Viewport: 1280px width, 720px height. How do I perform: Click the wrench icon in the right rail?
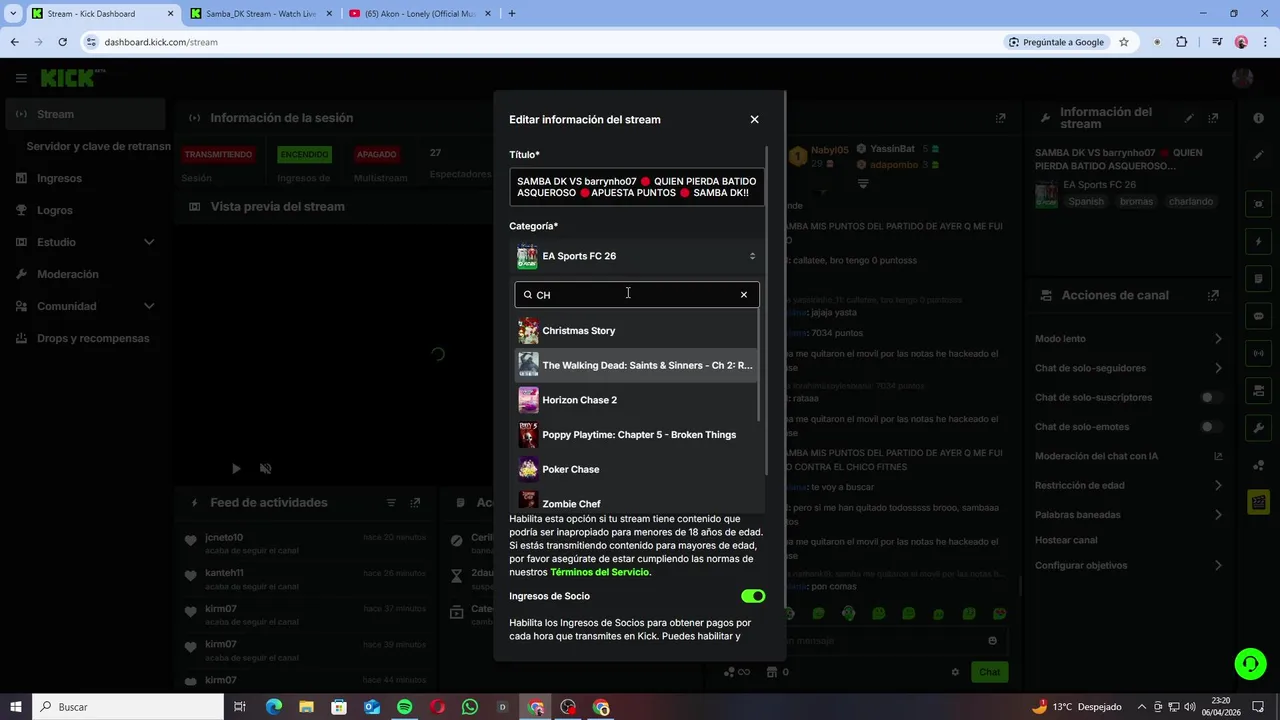(1259, 428)
